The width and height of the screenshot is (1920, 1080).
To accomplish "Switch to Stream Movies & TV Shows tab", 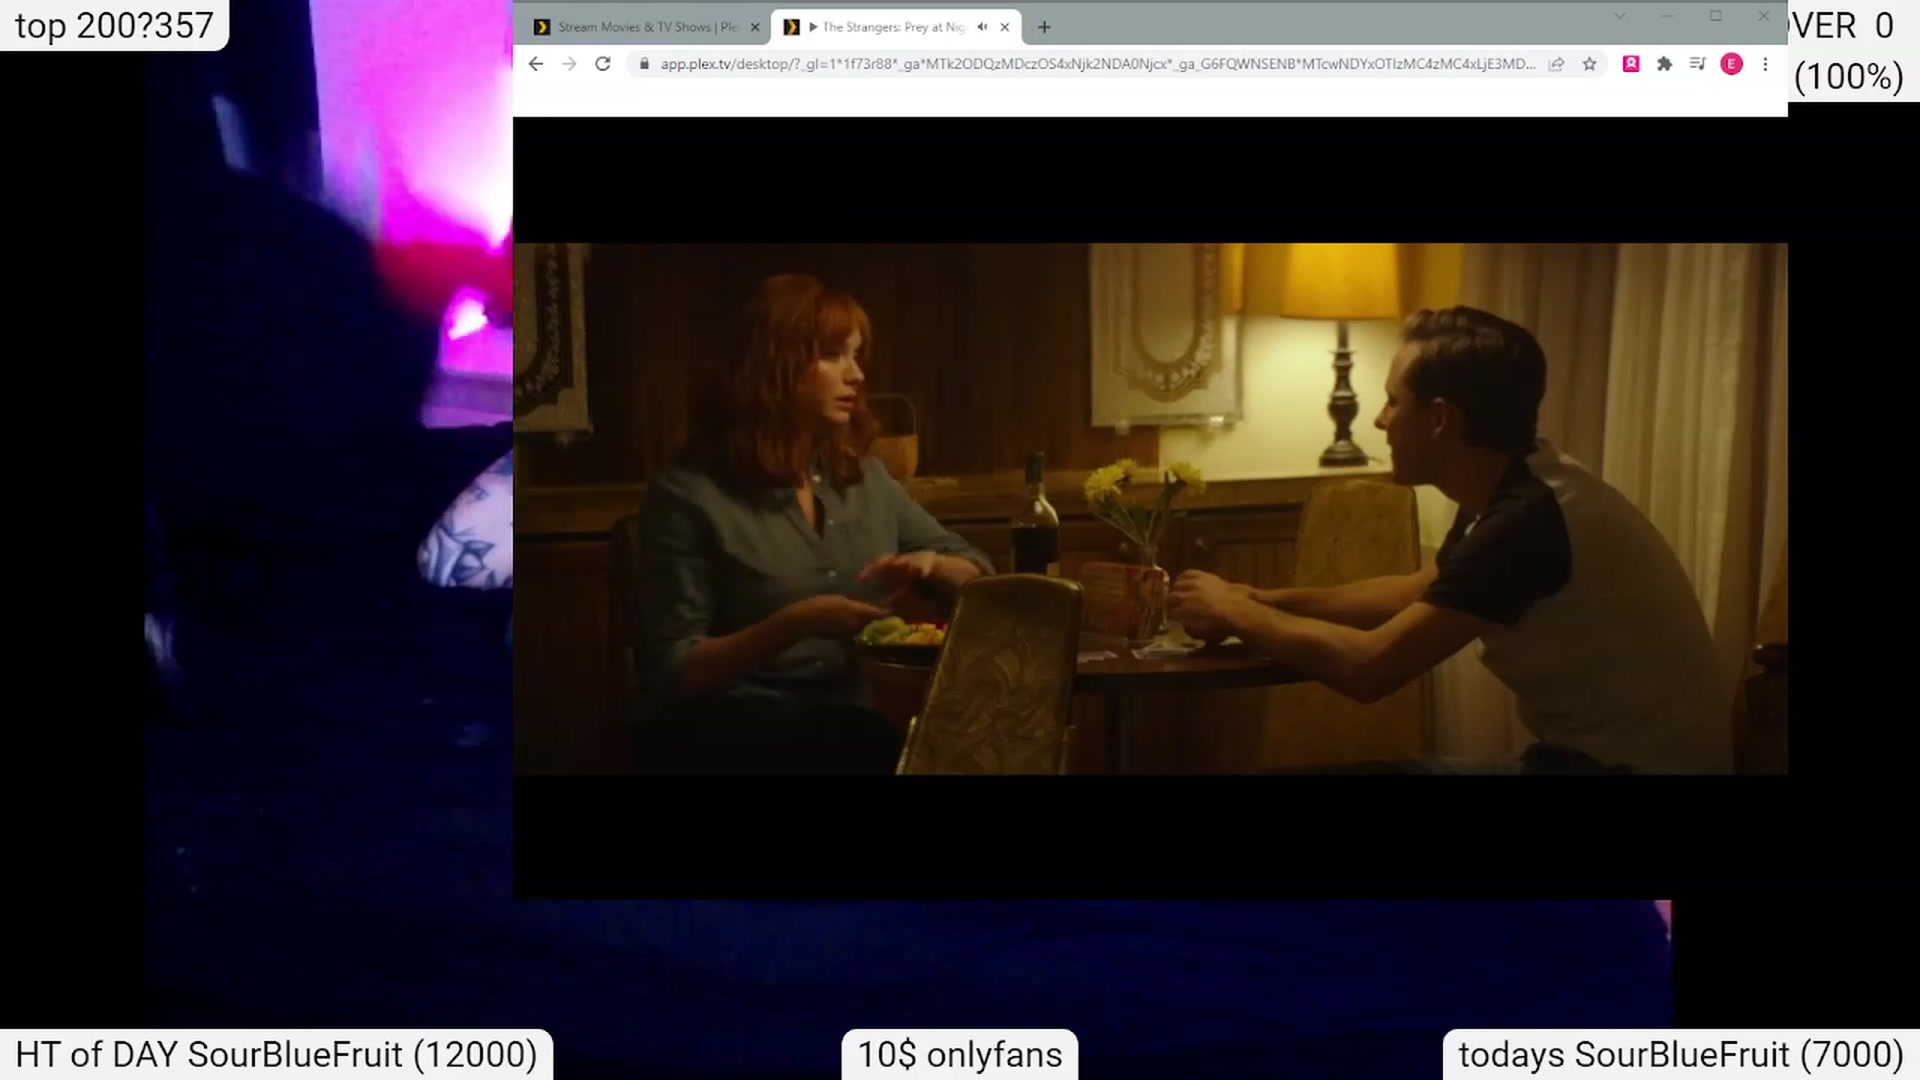I will click(647, 27).
